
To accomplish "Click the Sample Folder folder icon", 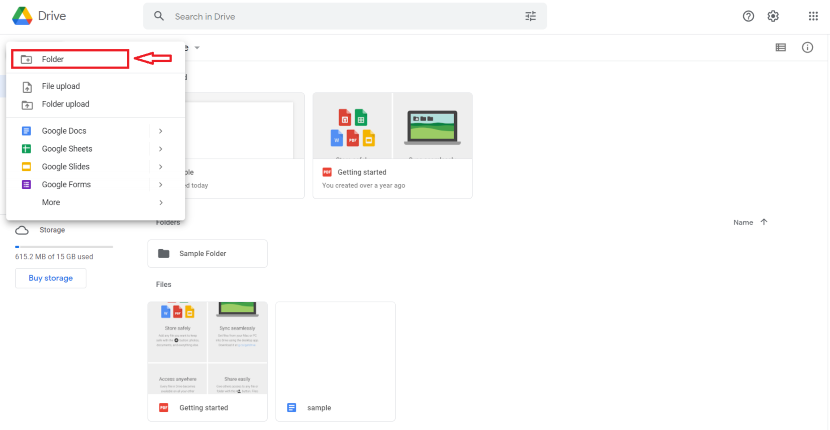I will pyautogui.click(x=164, y=254).
